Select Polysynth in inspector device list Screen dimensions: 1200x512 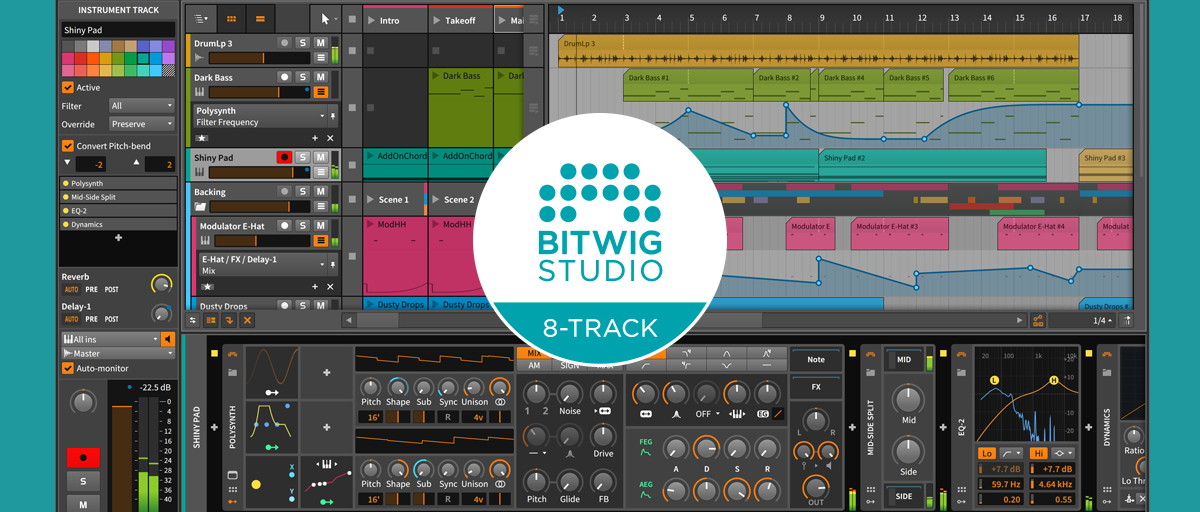click(118, 184)
